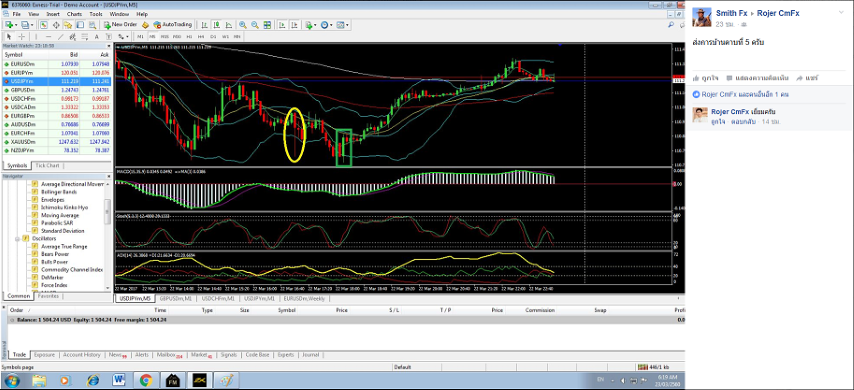Switch to the Account History tab

pyautogui.click(x=81, y=355)
